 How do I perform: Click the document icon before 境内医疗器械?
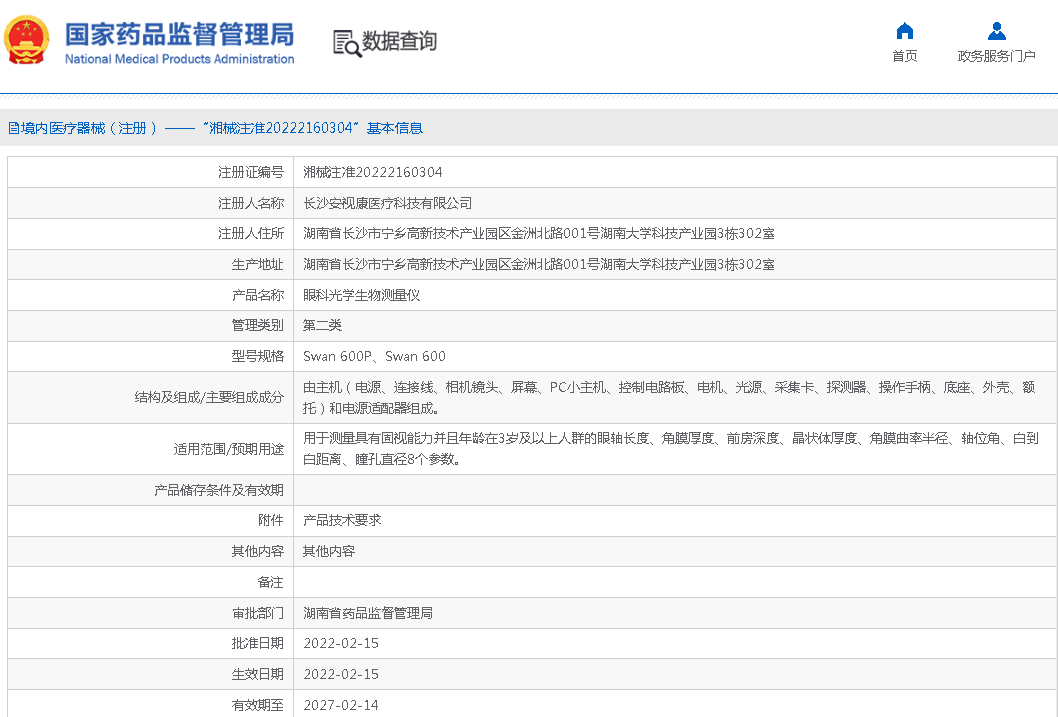click(13, 128)
